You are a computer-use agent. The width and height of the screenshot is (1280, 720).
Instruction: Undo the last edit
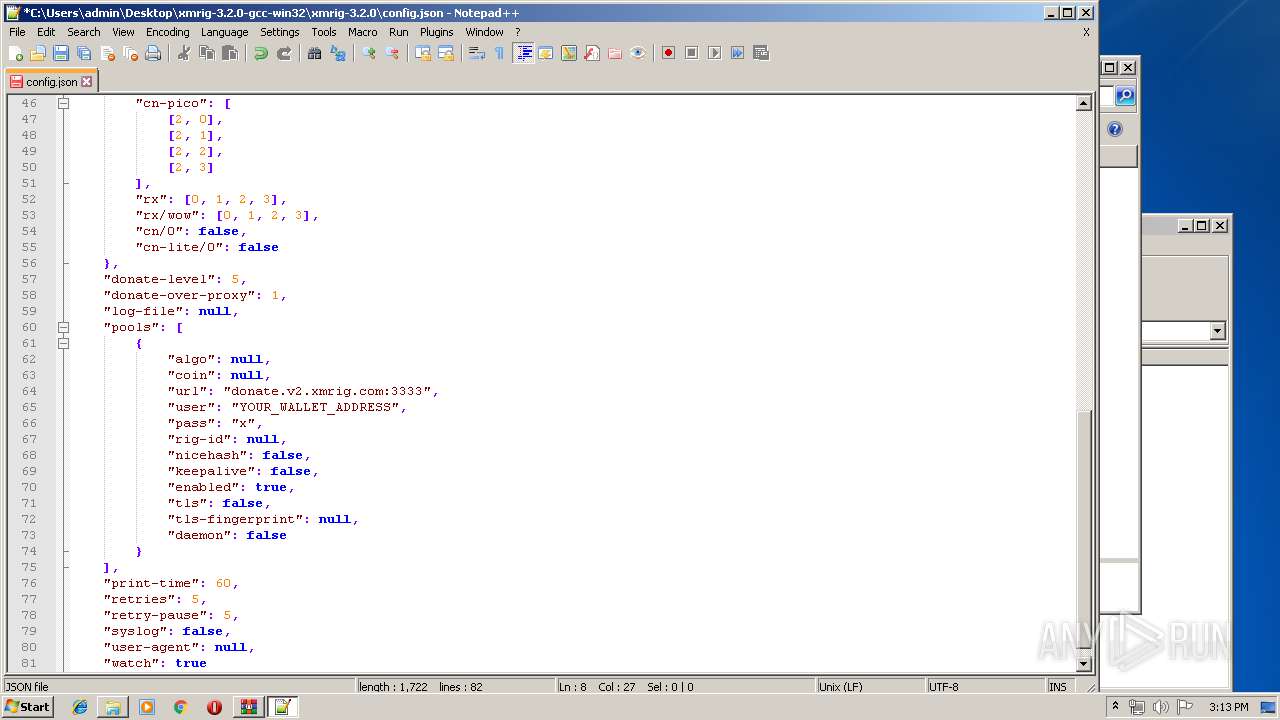(261, 53)
